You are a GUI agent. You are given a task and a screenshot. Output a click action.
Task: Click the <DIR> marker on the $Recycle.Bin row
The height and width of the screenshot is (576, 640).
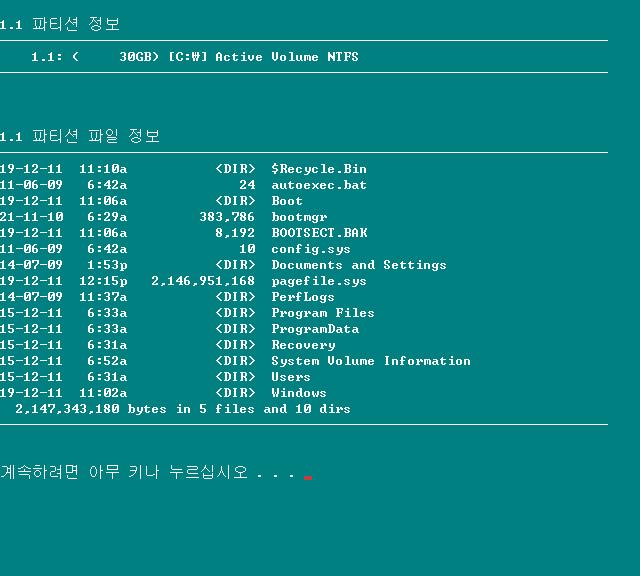click(235, 169)
